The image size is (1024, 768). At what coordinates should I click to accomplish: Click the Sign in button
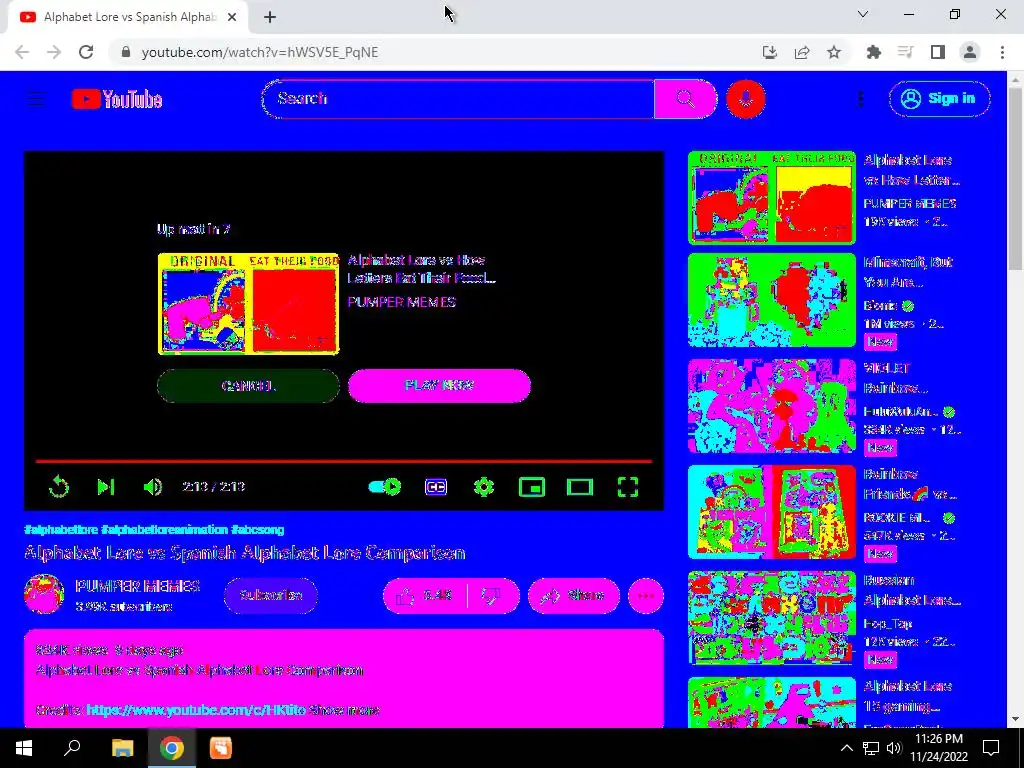(x=939, y=99)
